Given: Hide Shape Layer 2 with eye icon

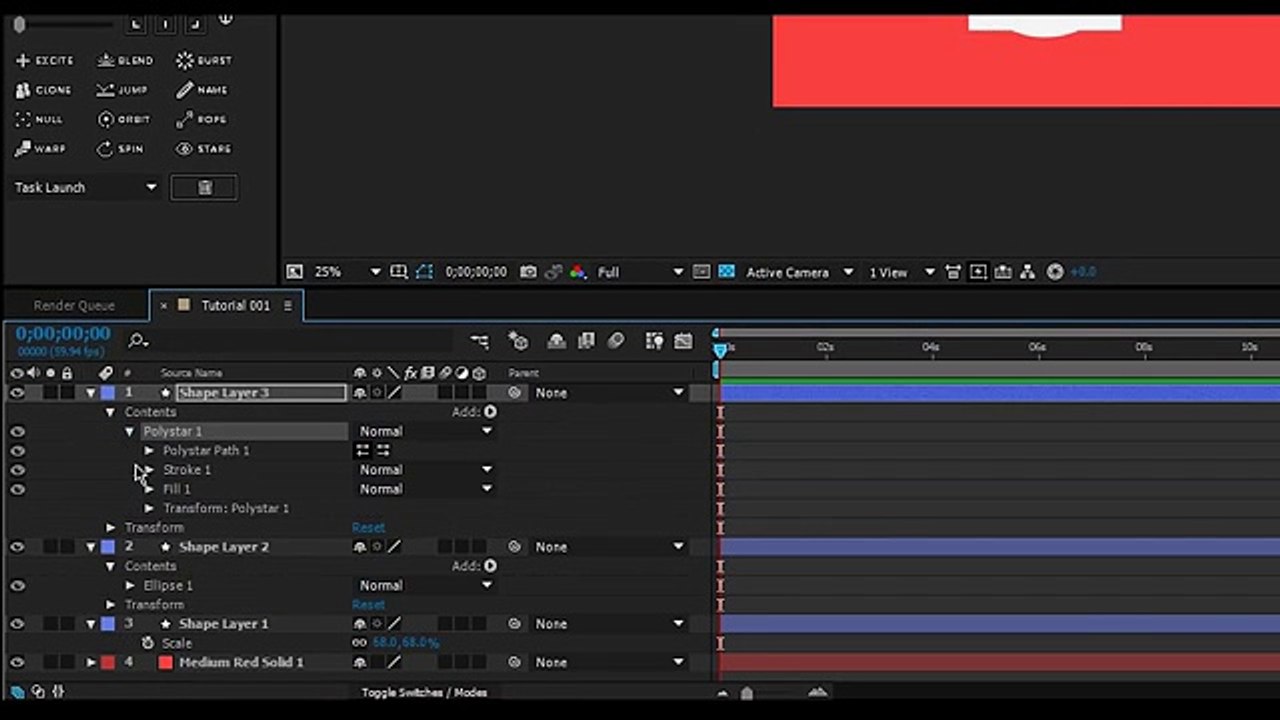Looking at the screenshot, I should (x=16, y=547).
